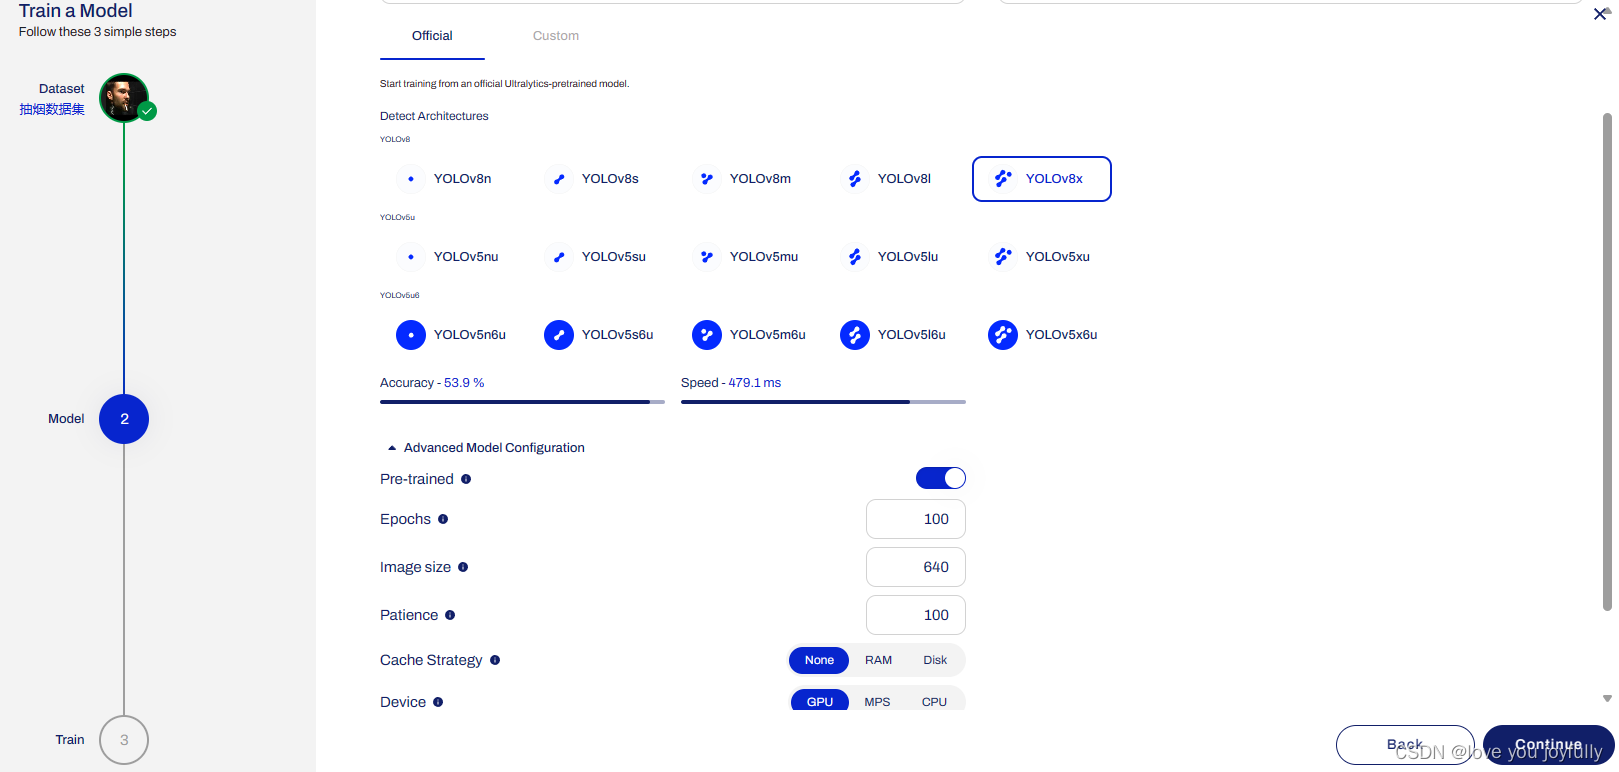
Task: Click the Patience info icon
Action: tap(450, 615)
